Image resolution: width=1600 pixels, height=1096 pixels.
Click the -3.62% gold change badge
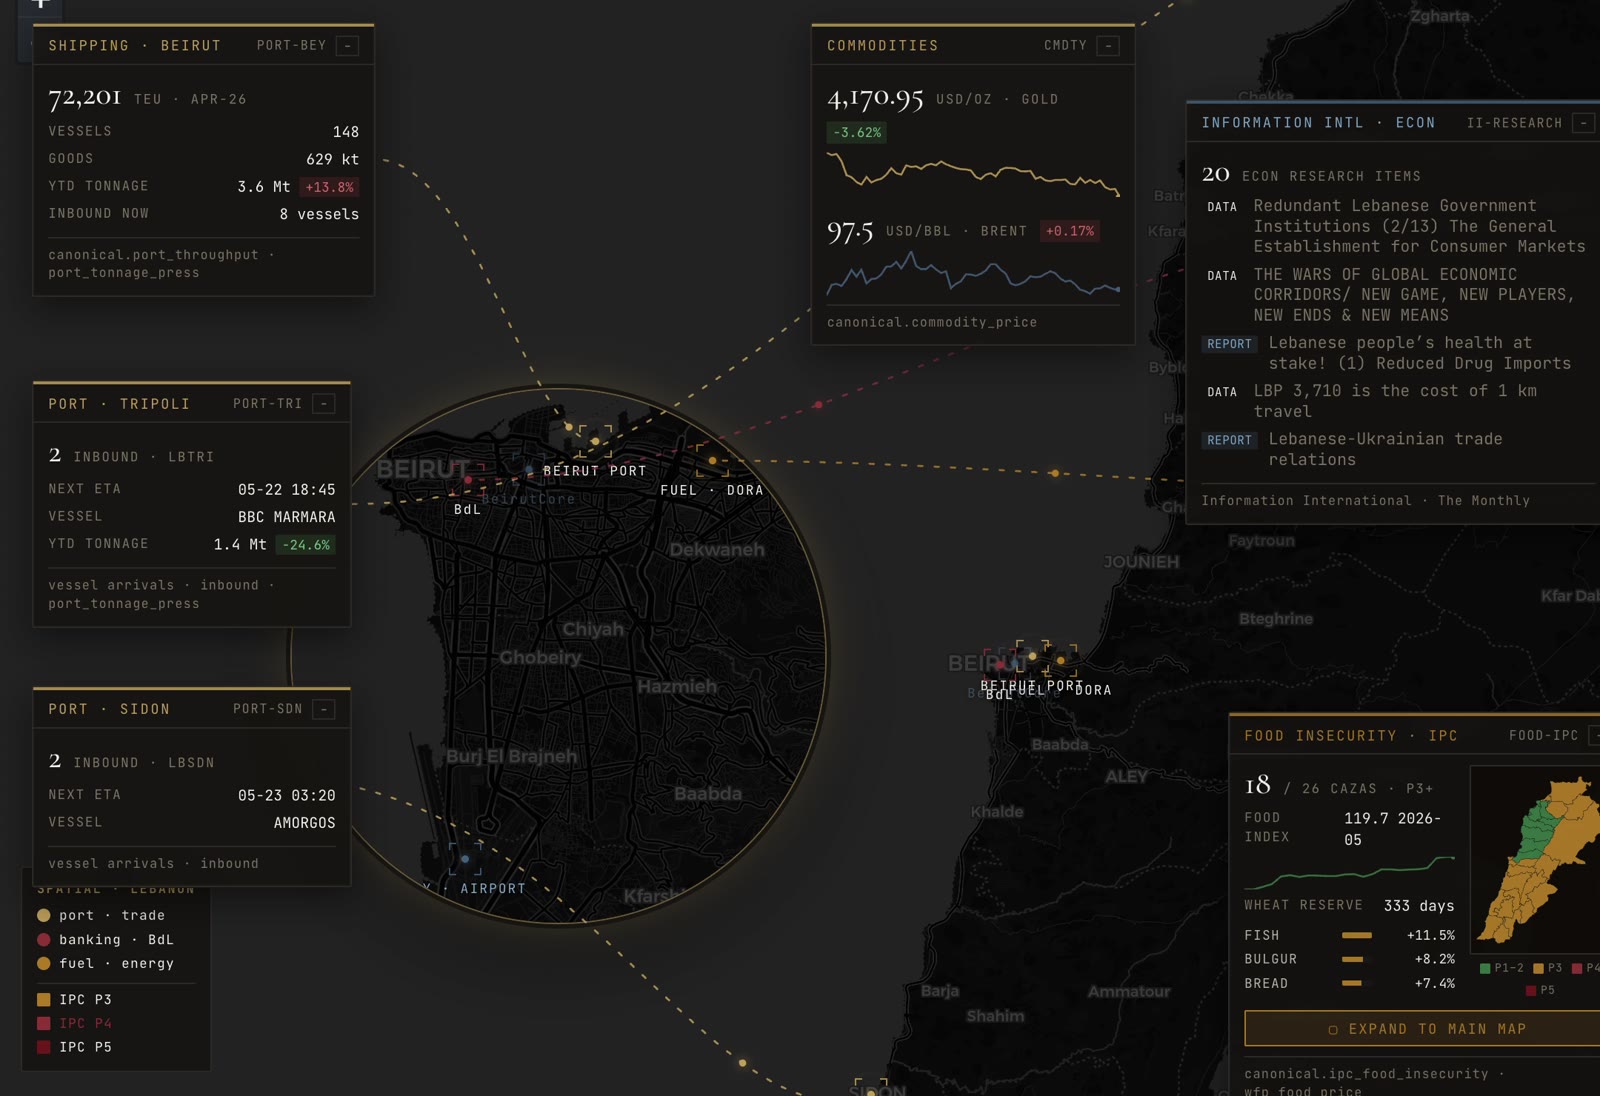coord(857,132)
